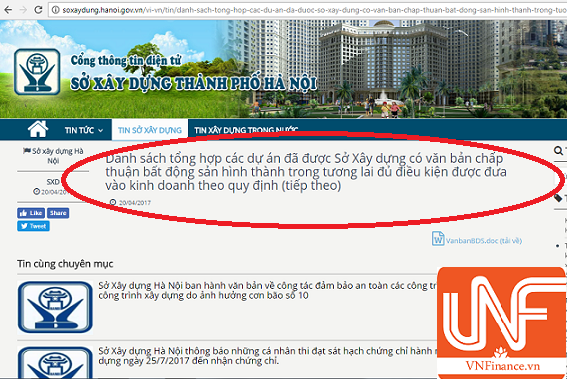Click thumbnail of the bão số 10 article
Image resolution: width=567 pixels, height=379 pixels.
coord(55,307)
